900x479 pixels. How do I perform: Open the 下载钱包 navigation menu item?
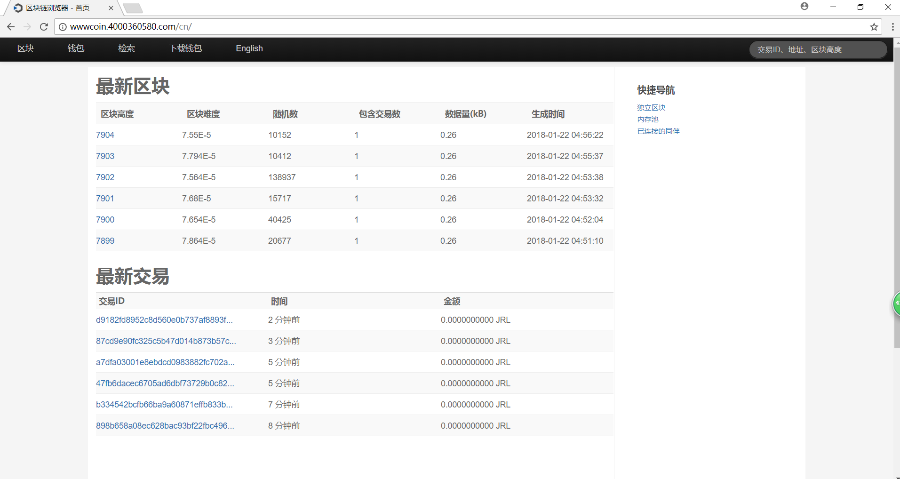click(x=186, y=49)
